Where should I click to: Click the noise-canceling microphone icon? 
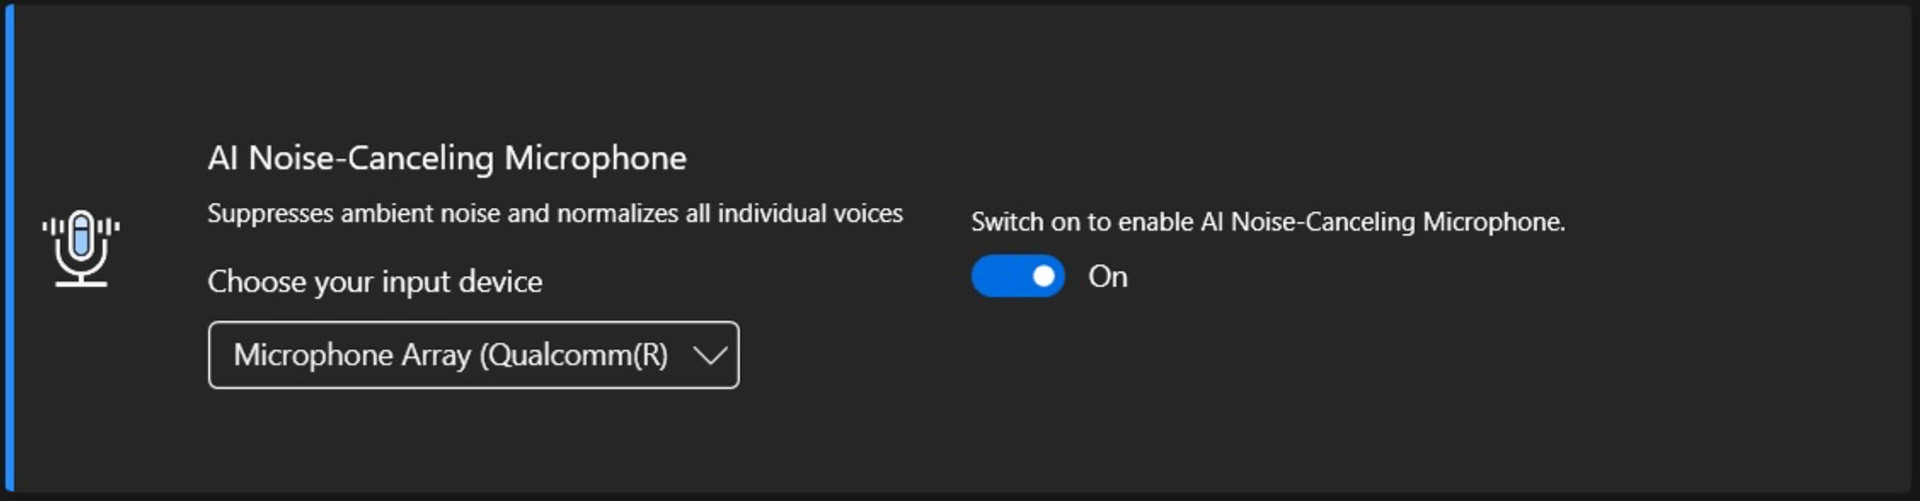tap(81, 249)
